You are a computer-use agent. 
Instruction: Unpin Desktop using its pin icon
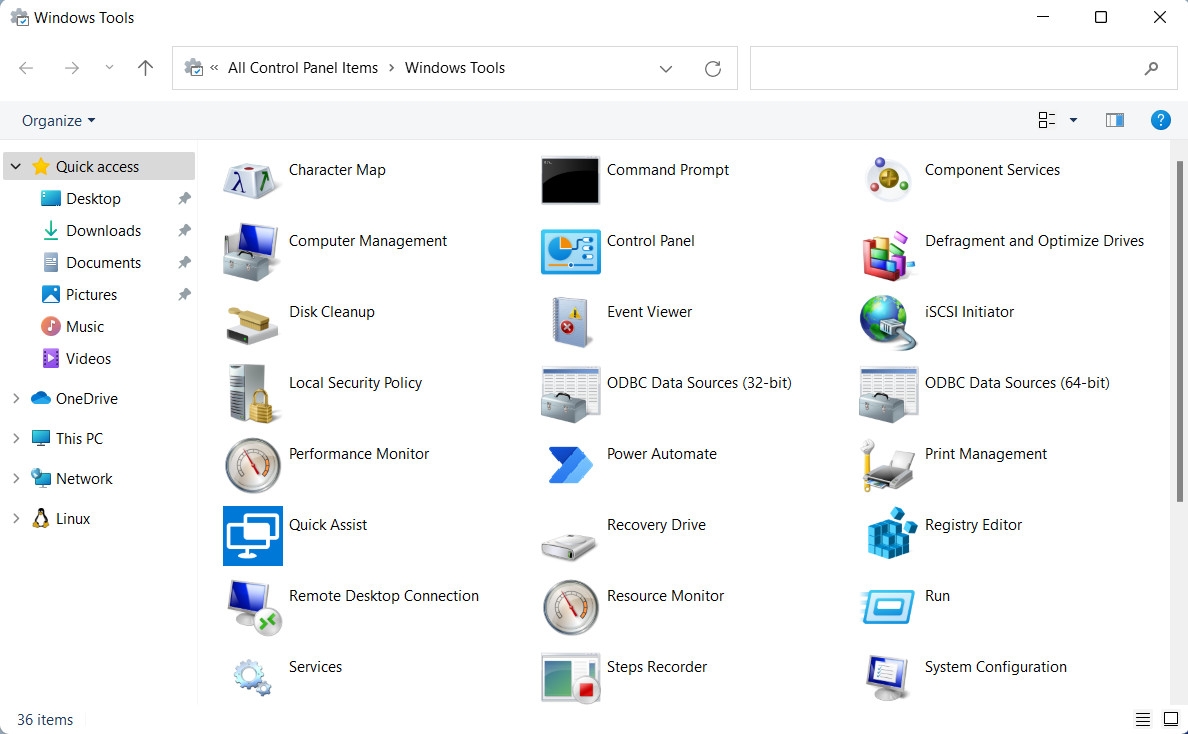tap(184, 198)
